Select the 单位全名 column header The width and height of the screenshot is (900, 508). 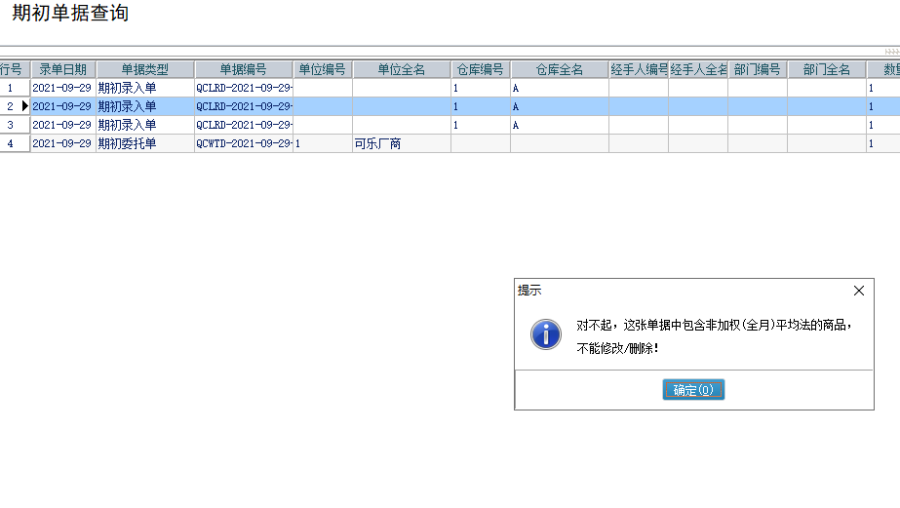tap(401, 70)
